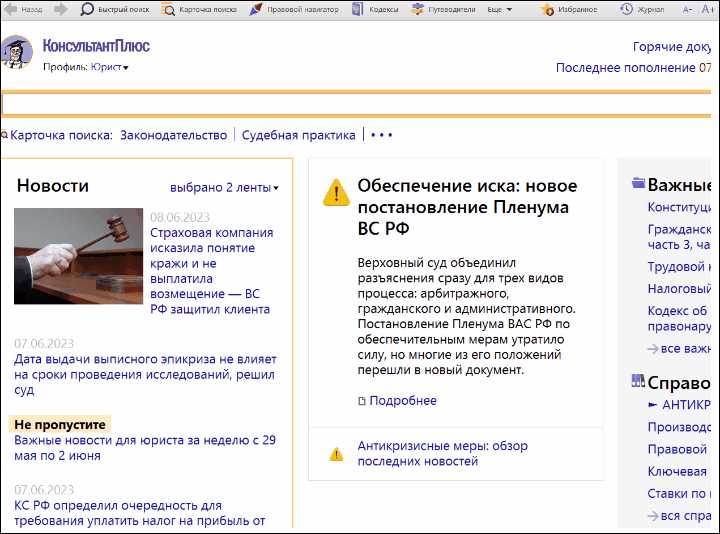Expand the Еще toolbar dropdown

pyautogui.click(x=500, y=9)
